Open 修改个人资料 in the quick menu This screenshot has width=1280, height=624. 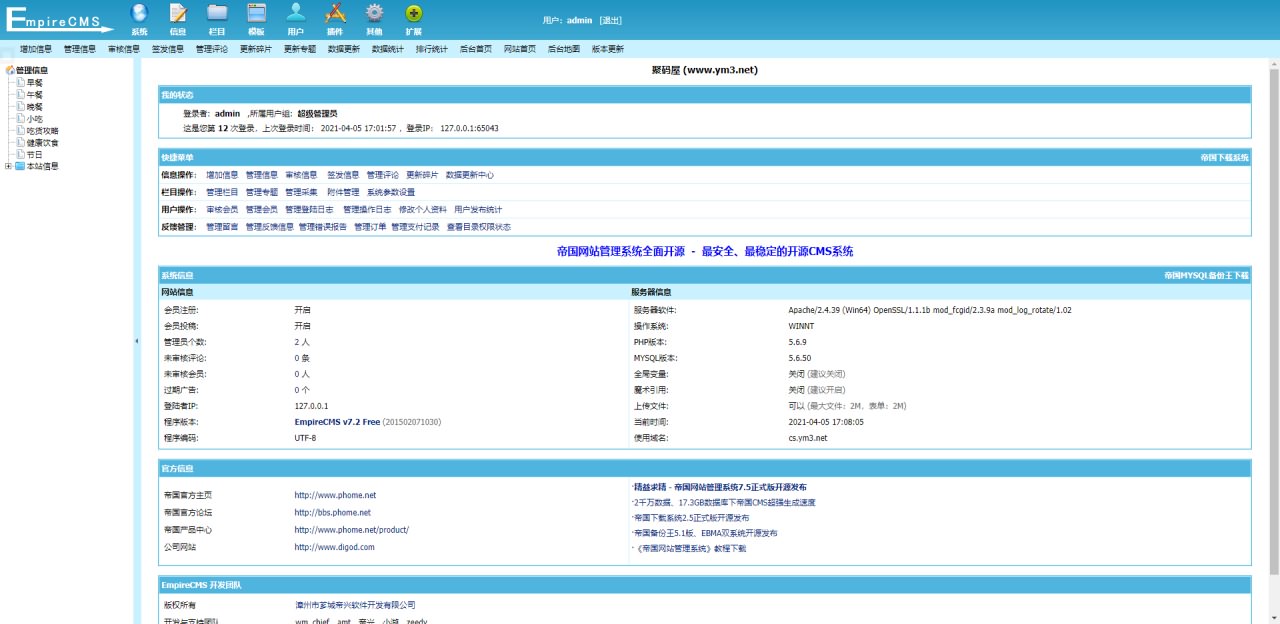pos(423,210)
